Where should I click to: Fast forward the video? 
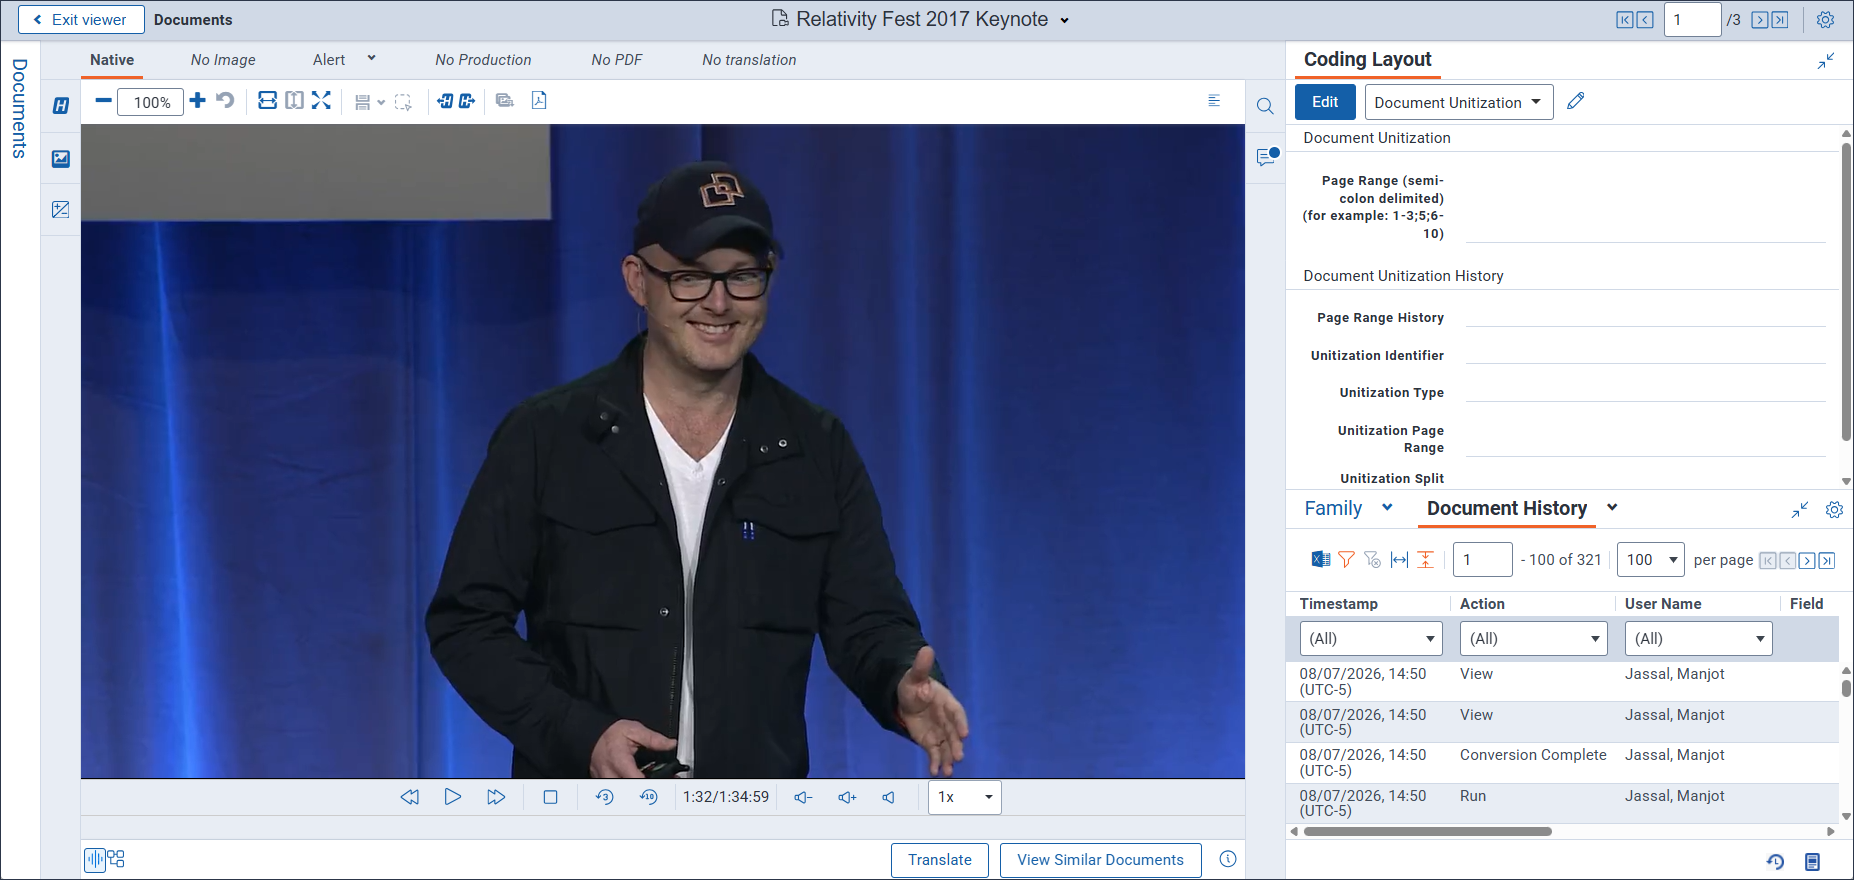[x=496, y=797]
